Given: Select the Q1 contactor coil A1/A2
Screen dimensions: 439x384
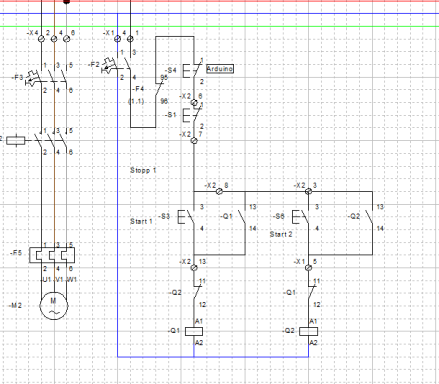Looking at the screenshot, I should [x=194, y=331].
